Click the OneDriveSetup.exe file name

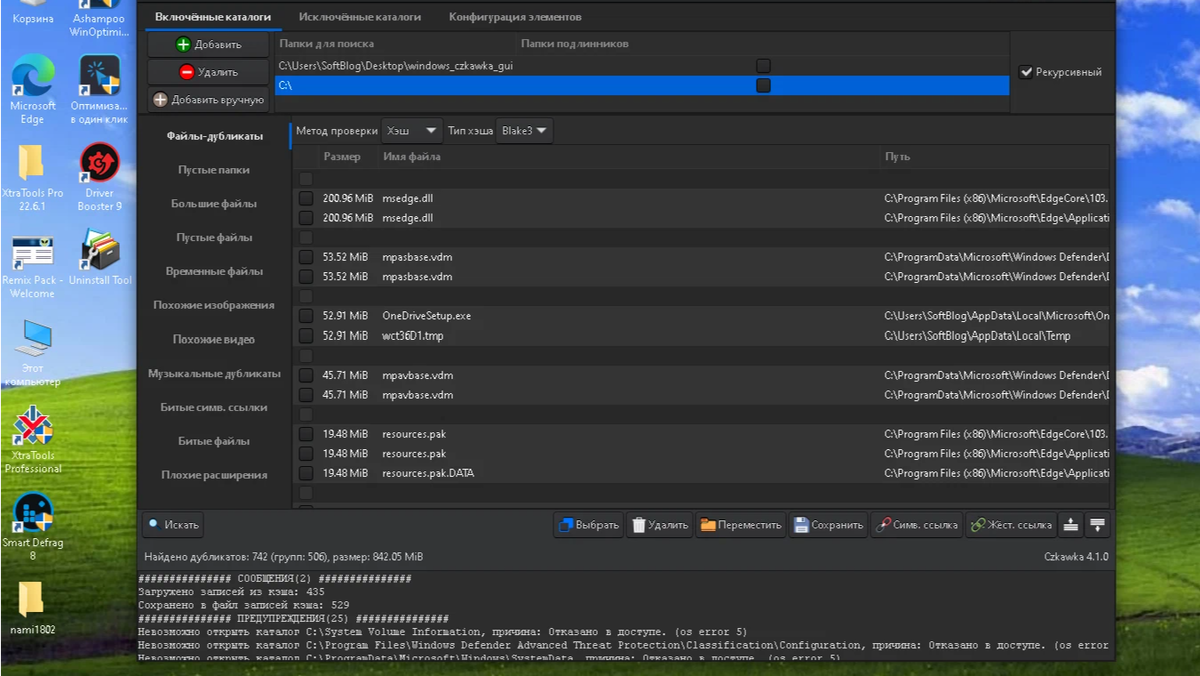coord(426,316)
